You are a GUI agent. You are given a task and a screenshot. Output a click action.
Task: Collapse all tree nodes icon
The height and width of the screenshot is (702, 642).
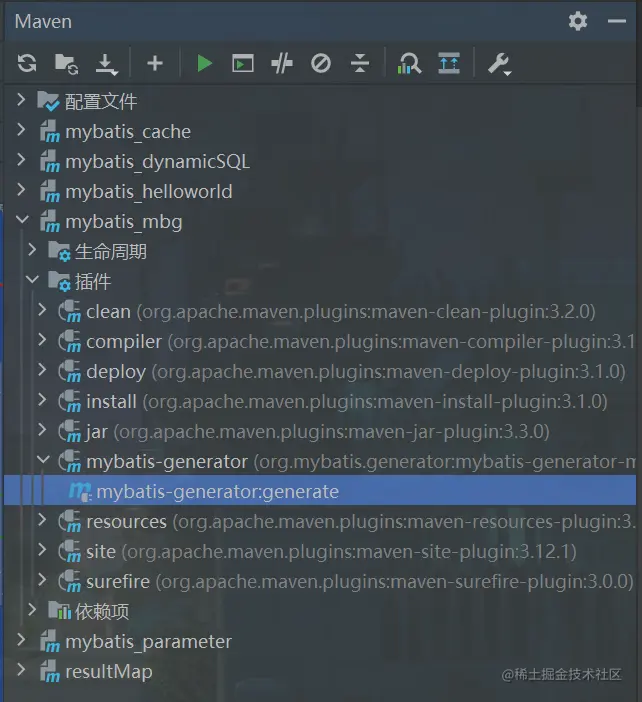[x=360, y=63]
